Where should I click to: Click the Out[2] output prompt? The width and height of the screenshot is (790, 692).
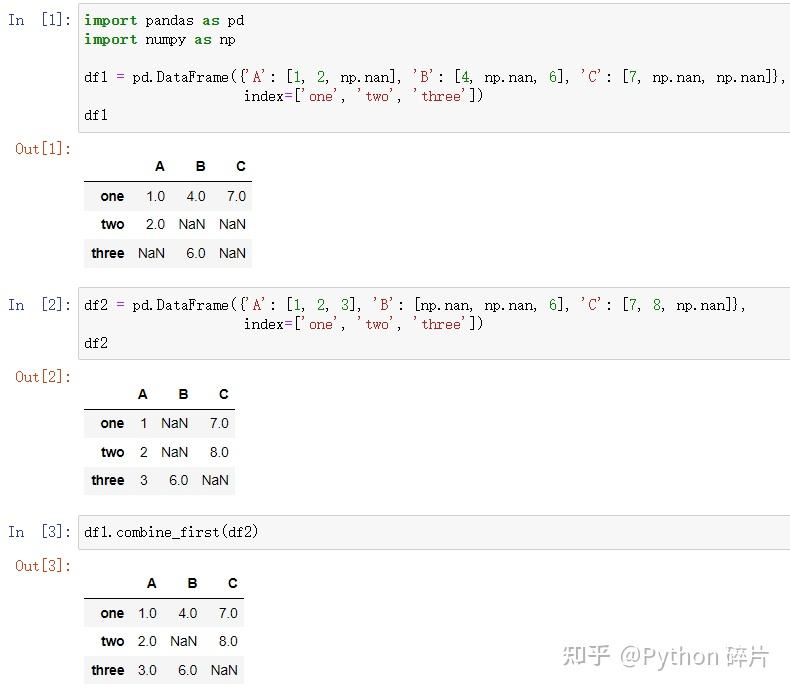[43, 377]
